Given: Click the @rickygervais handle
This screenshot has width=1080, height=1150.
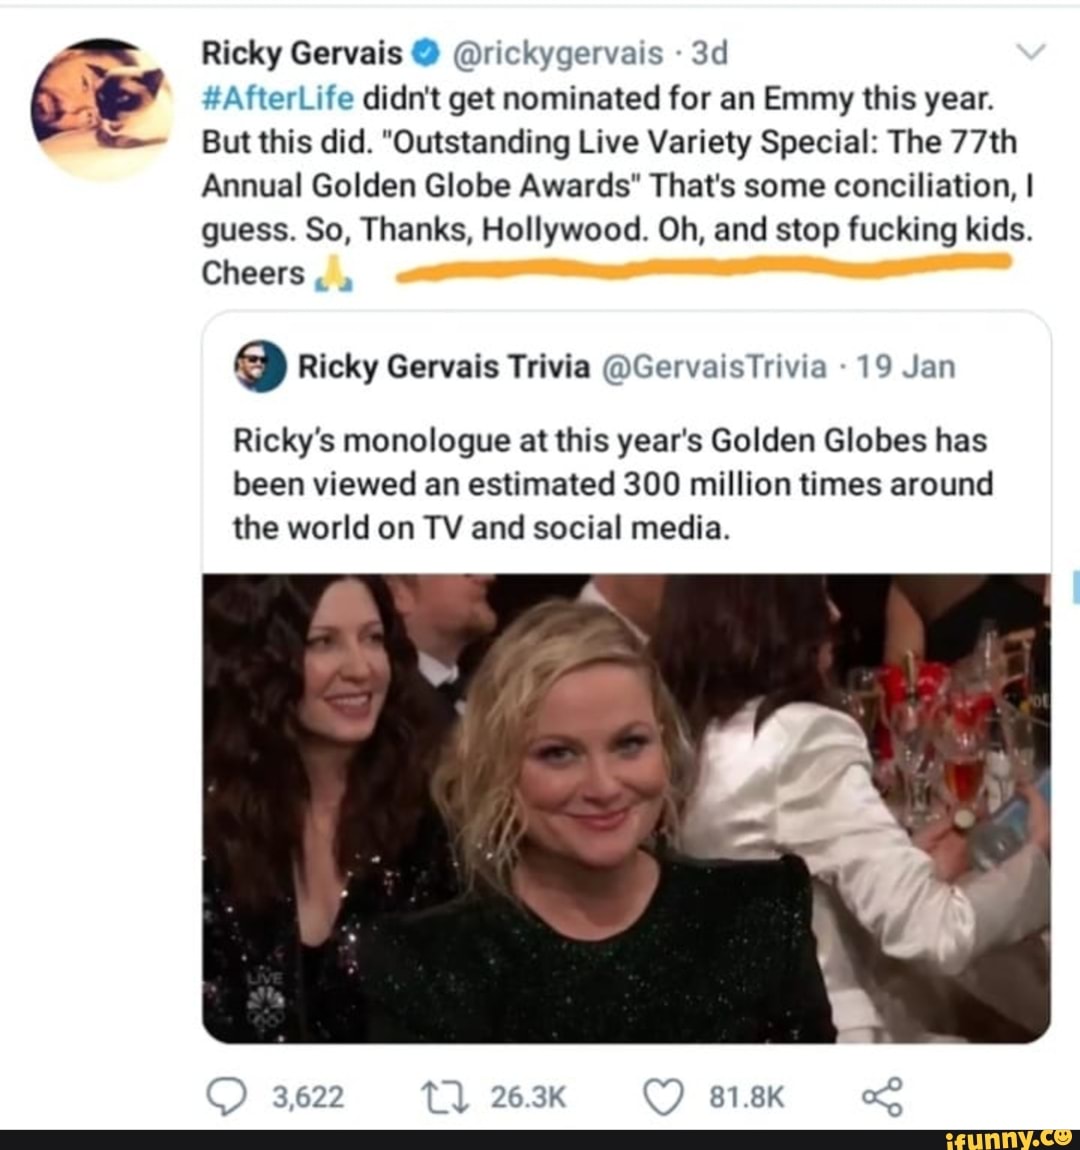Looking at the screenshot, I should click(x=559, y=53).
